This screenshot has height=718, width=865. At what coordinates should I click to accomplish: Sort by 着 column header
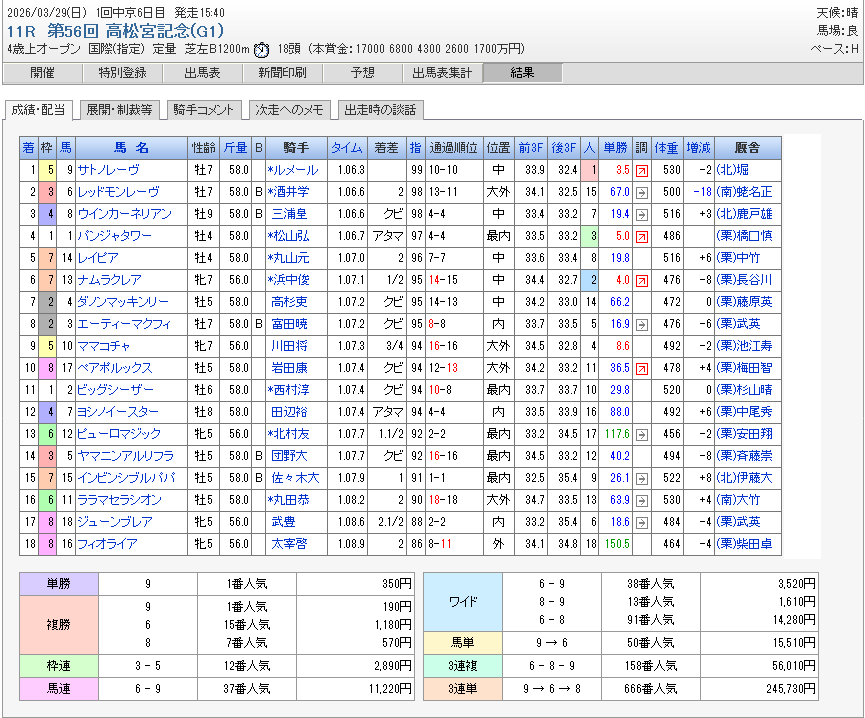click(x=29, y=148)
